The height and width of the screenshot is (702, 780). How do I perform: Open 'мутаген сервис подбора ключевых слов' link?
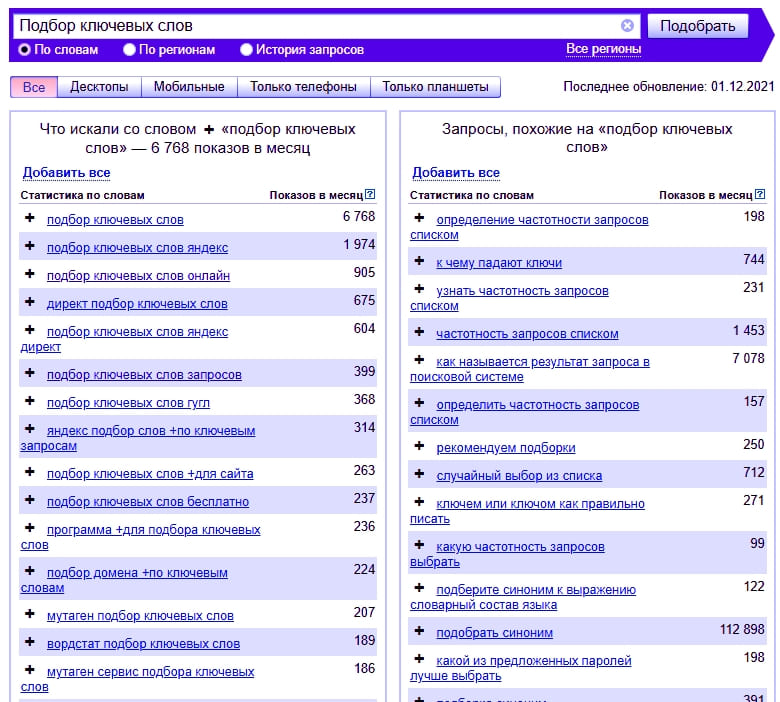pos(137,679)
